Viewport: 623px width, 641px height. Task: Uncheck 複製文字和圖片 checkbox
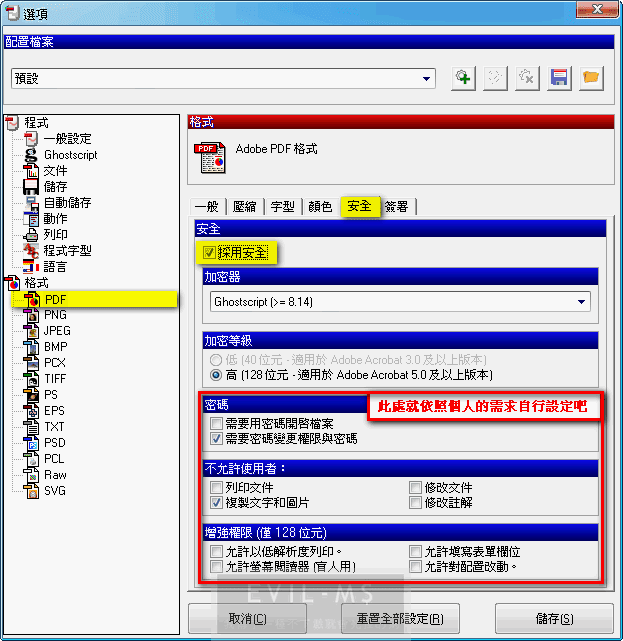click(216, 502)
